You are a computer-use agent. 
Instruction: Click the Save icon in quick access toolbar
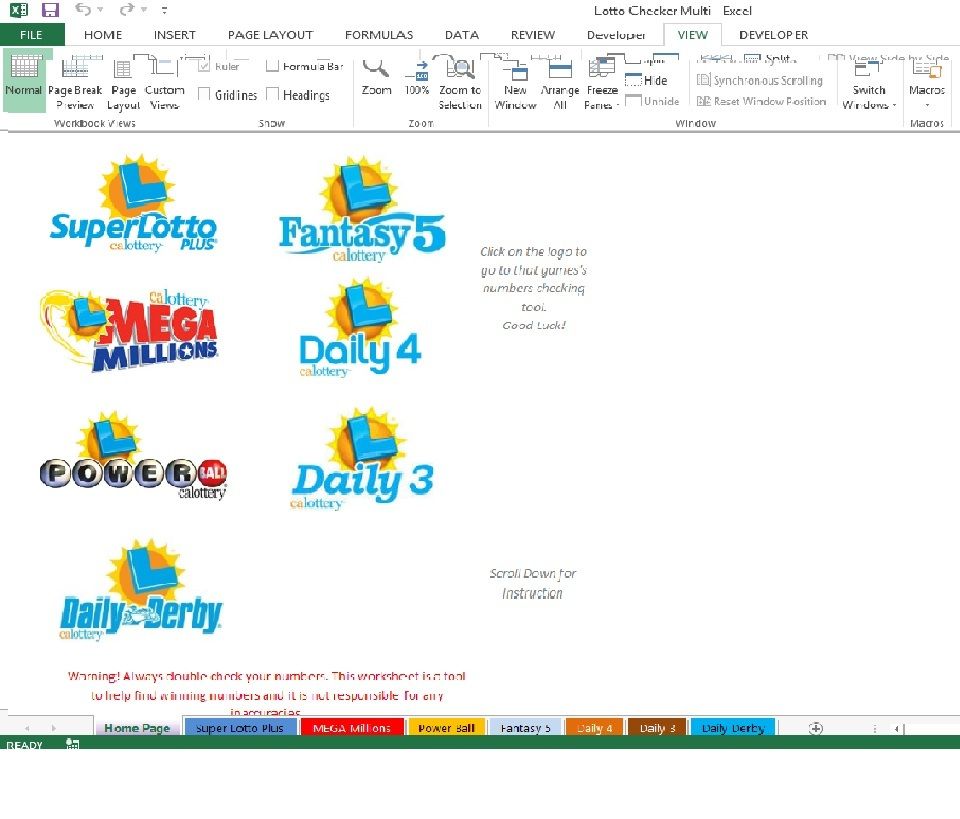(x=50, y=10)
